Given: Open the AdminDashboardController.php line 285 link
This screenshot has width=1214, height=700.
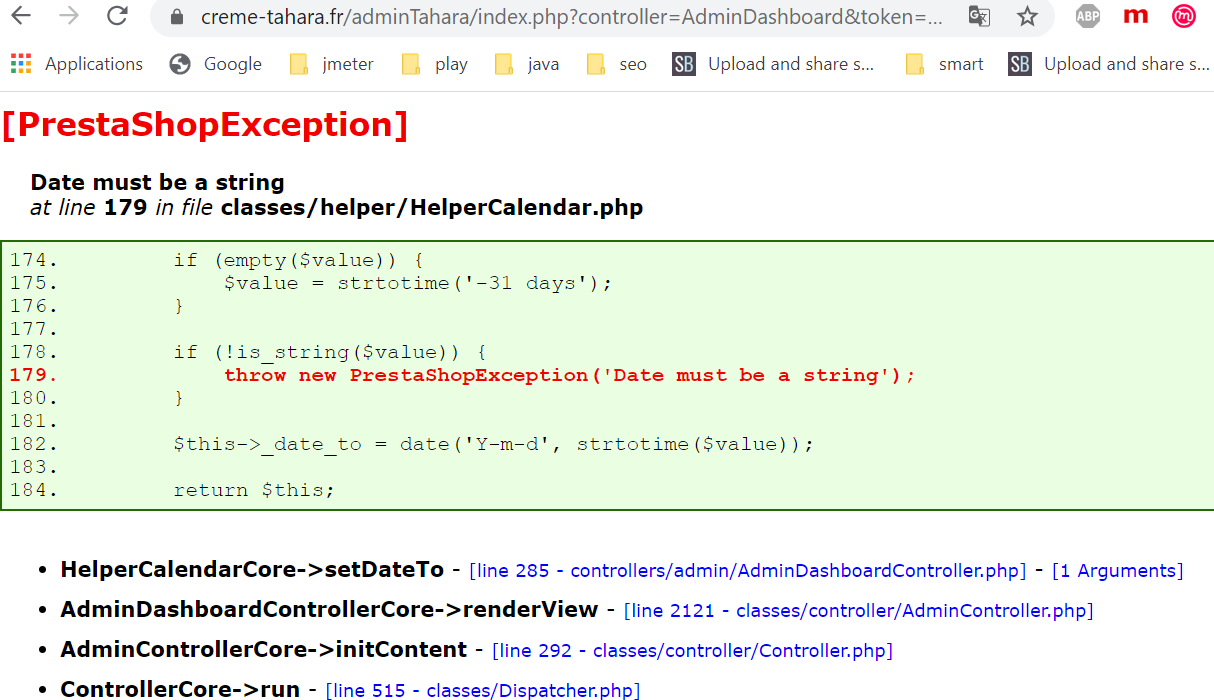Looking at the screenshot, I should click(748, 571).
